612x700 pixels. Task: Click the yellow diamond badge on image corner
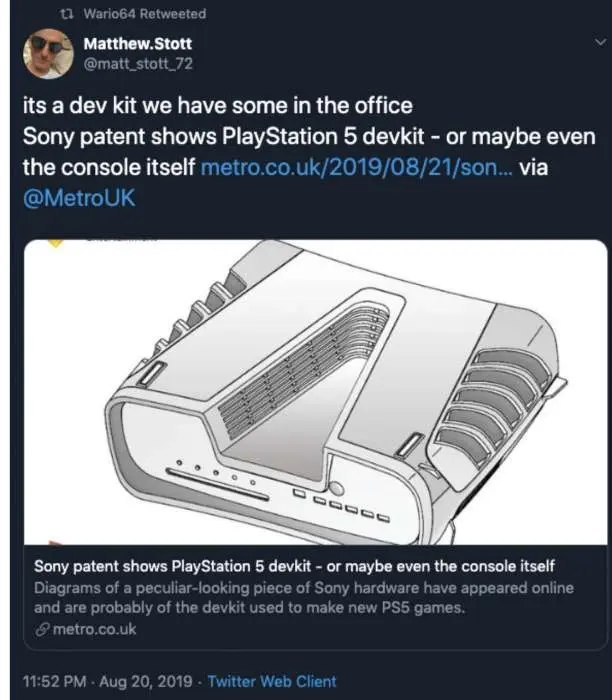[55, 243]
